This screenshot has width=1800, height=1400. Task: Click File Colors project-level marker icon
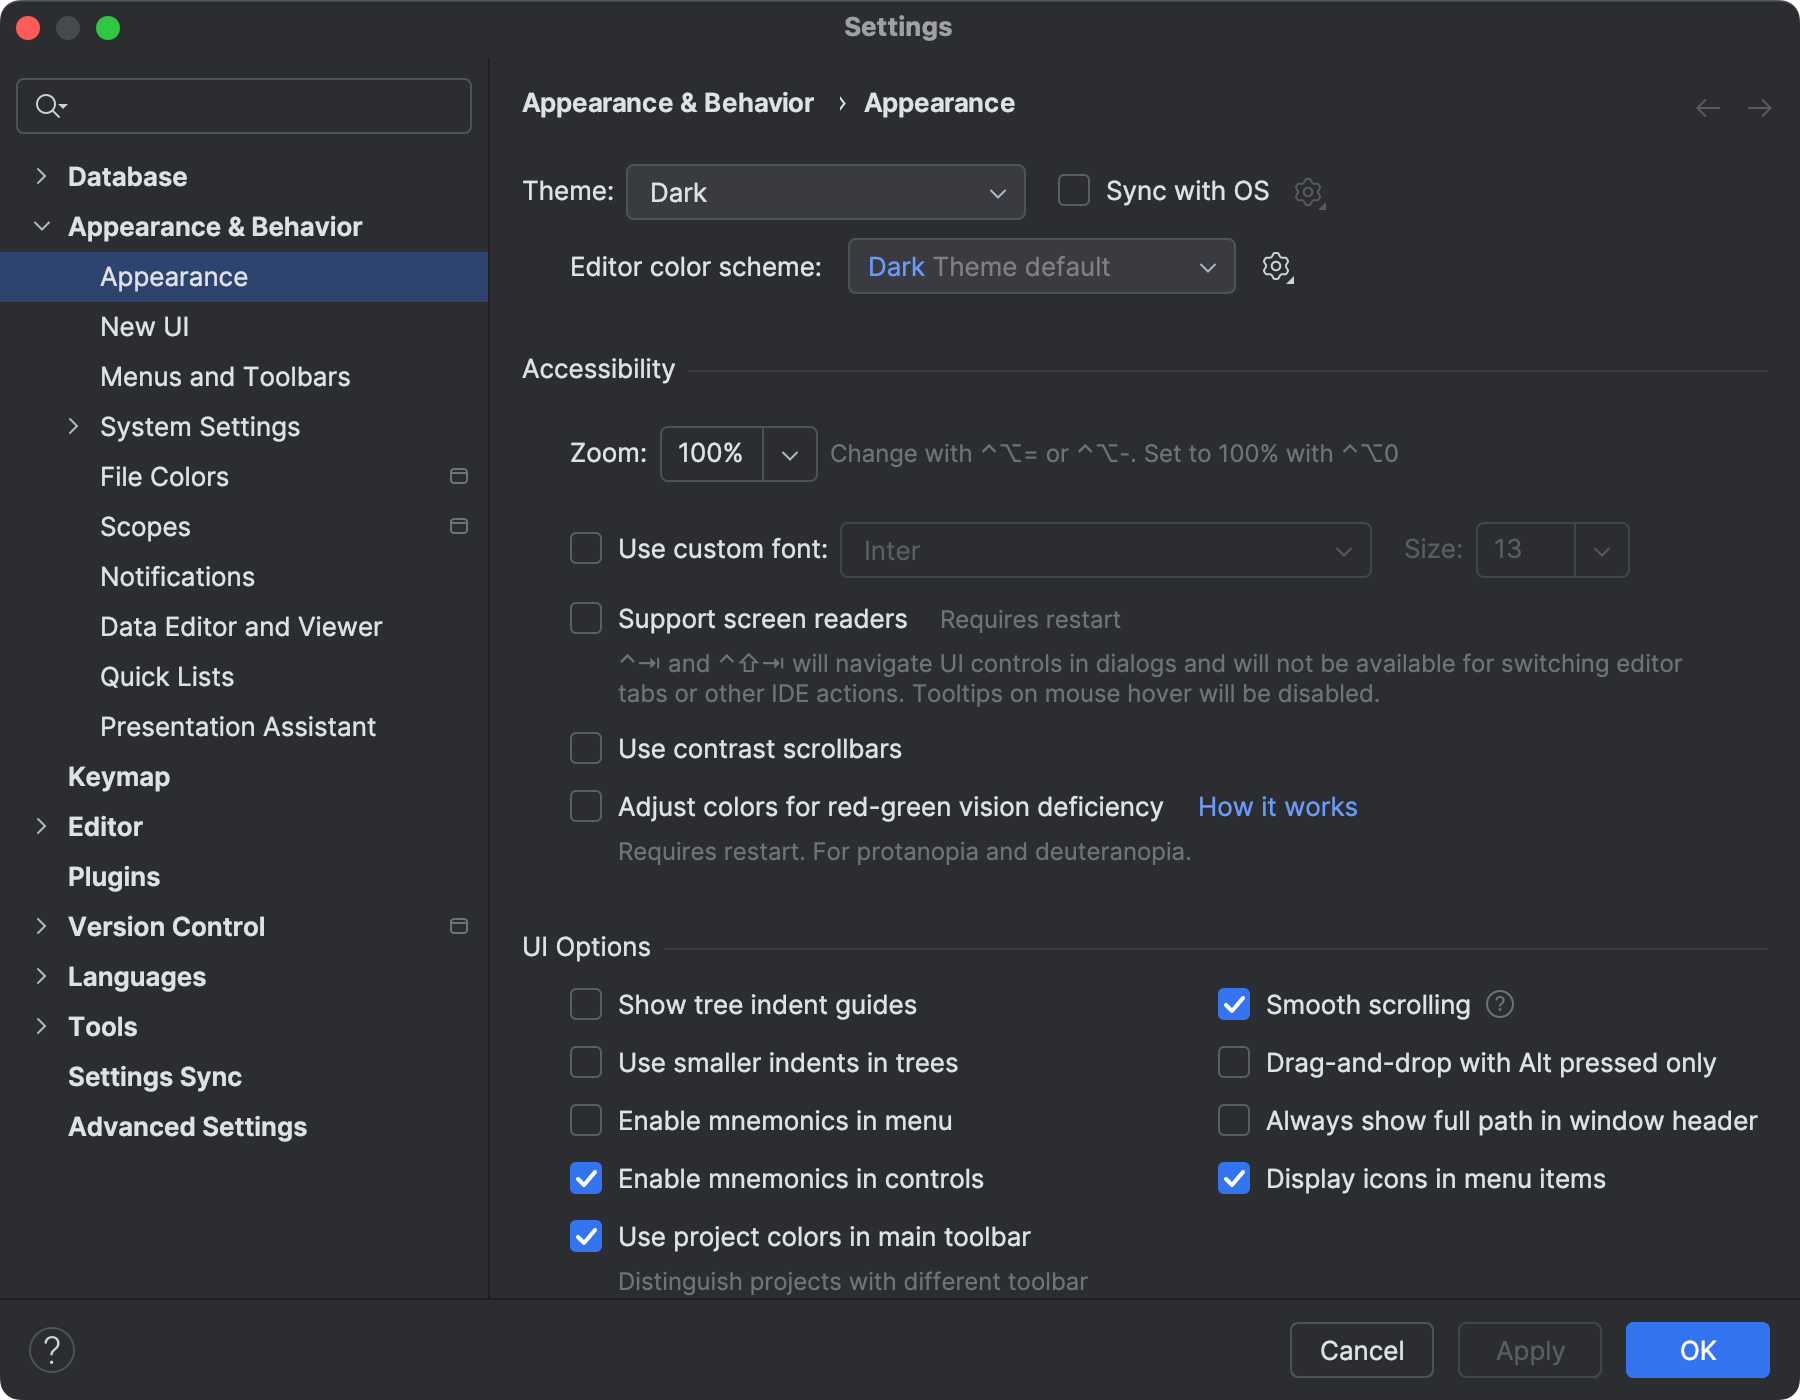pos(459,476)
